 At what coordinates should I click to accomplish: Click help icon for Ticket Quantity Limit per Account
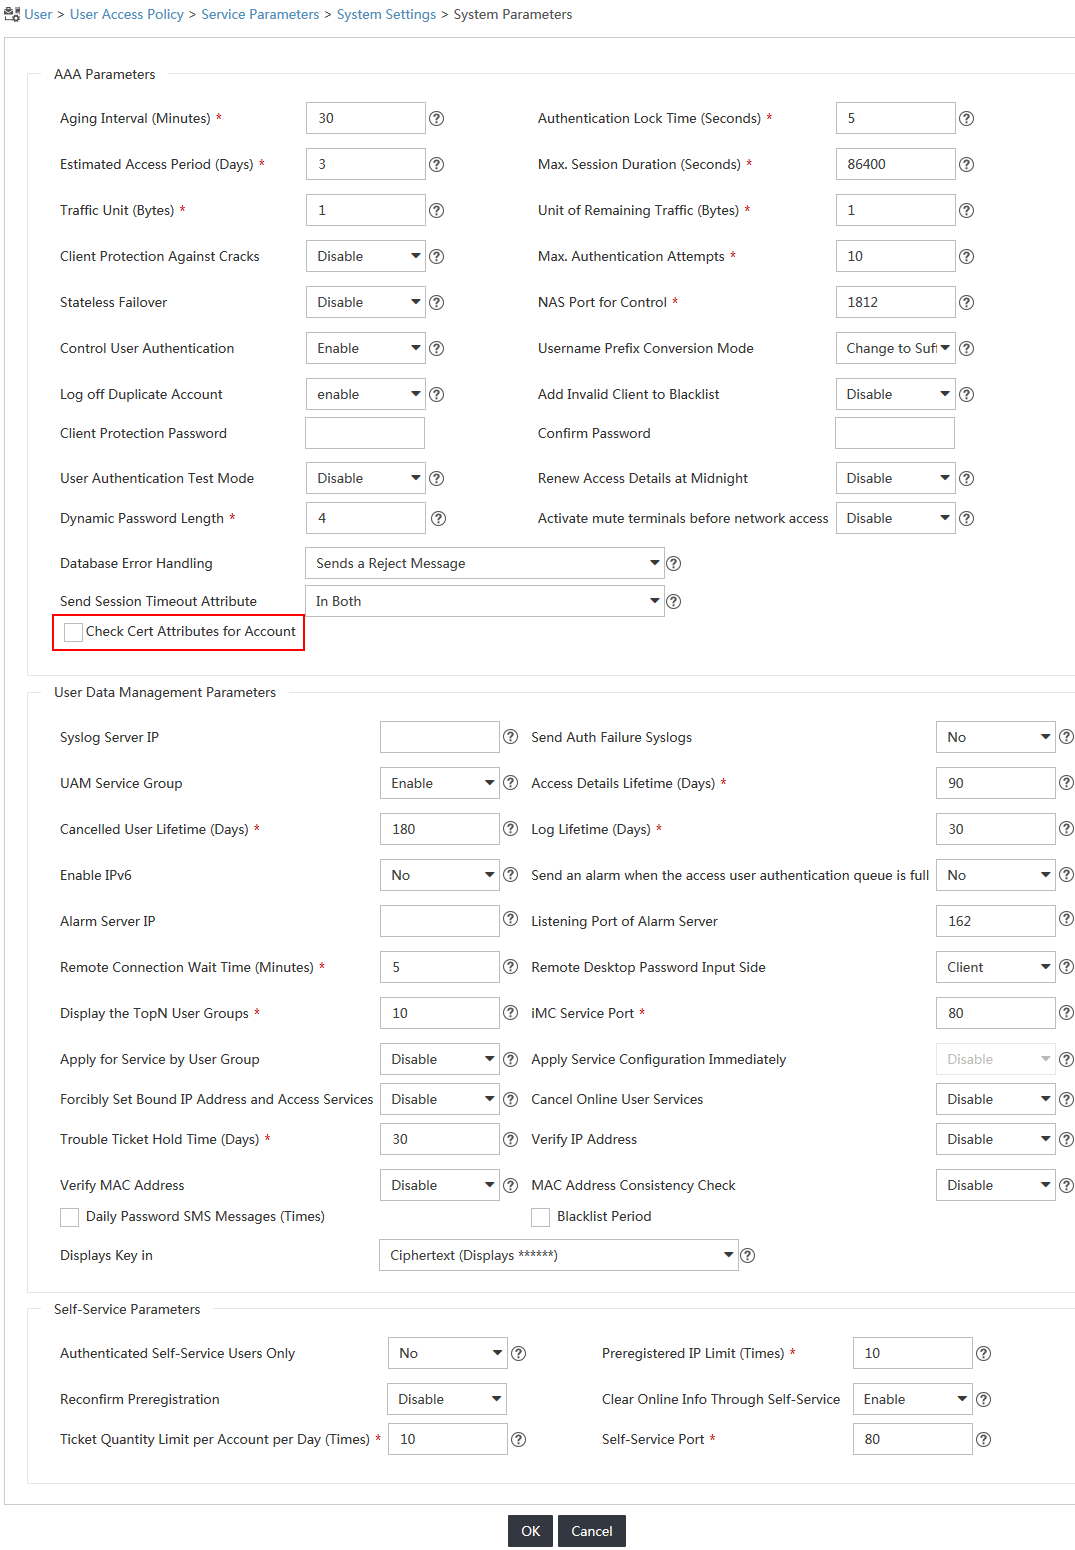[518, 1439]
